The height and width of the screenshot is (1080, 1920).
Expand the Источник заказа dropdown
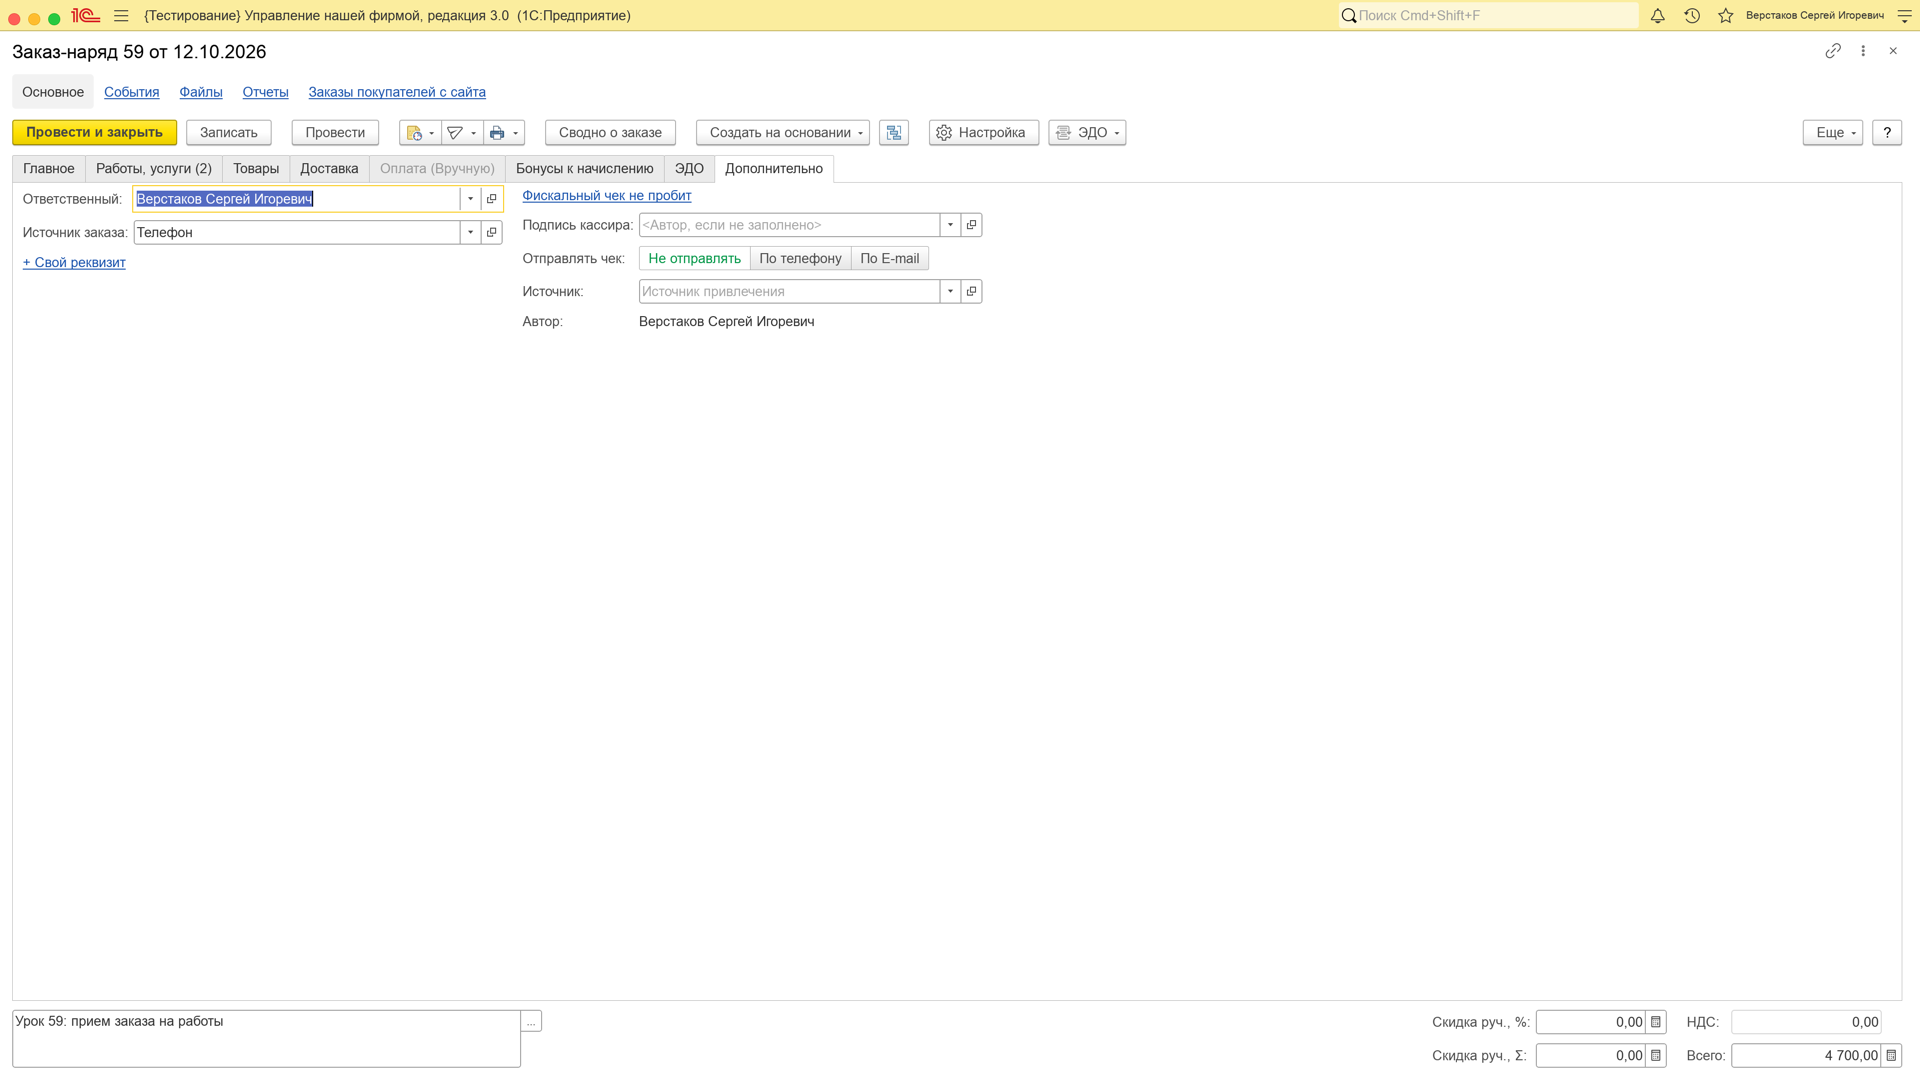[x=470, y=233]
